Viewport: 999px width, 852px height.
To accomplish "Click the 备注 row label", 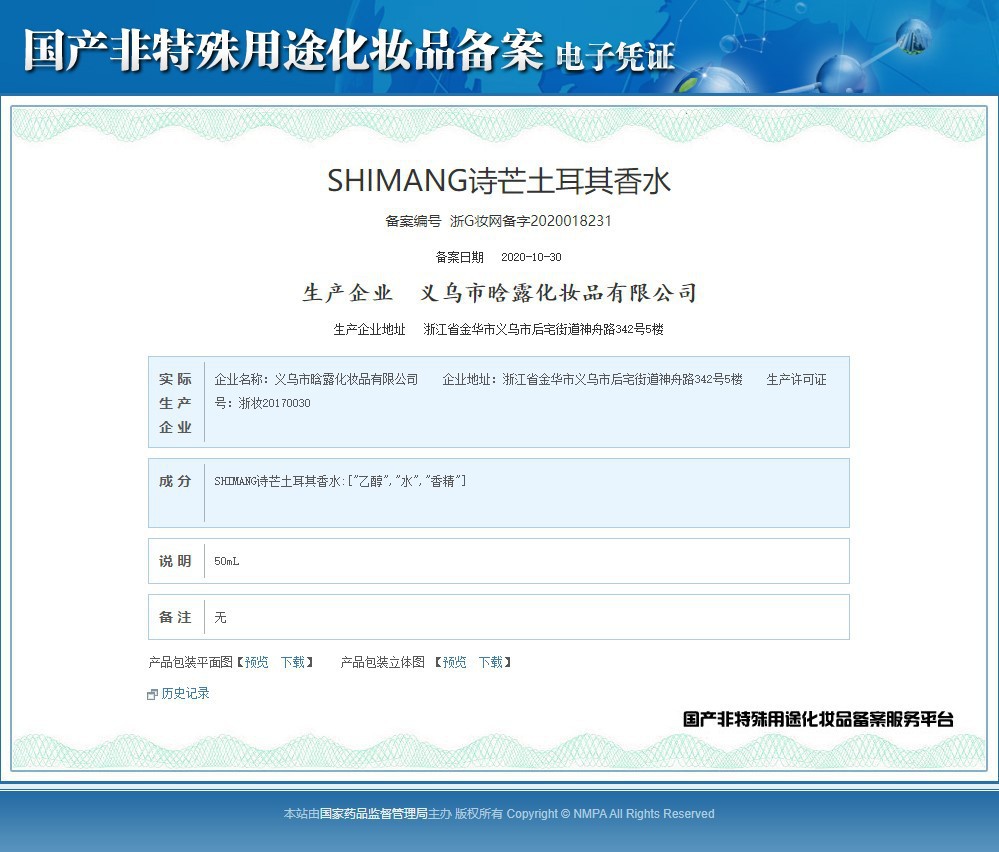I will [x=175, y=617].
